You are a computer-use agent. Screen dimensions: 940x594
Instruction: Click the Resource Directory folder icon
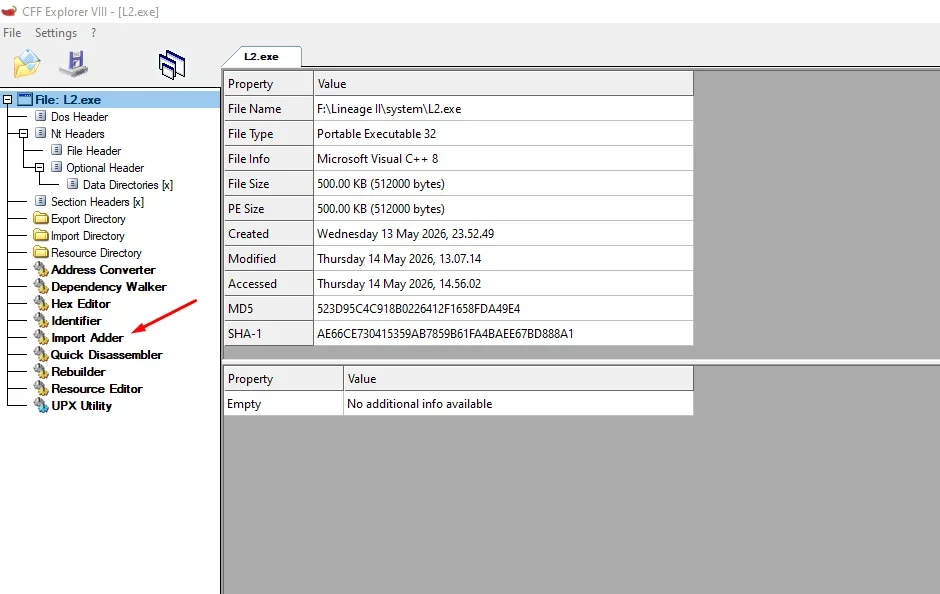(41, 252)
